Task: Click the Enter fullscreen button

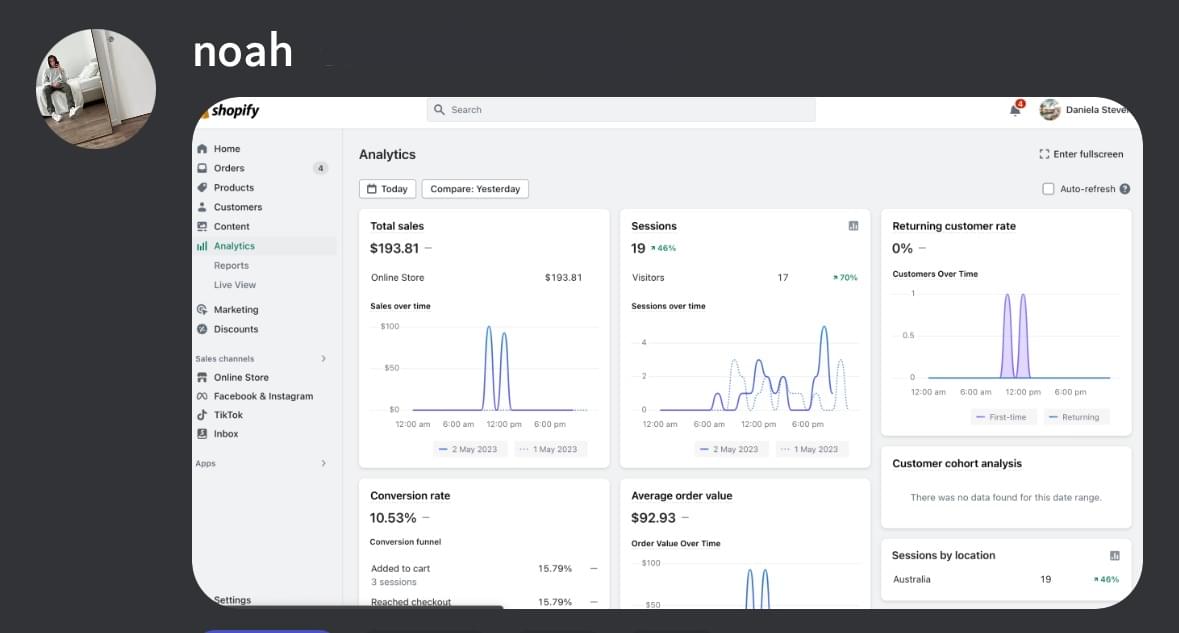Action: click(1081, 154)
